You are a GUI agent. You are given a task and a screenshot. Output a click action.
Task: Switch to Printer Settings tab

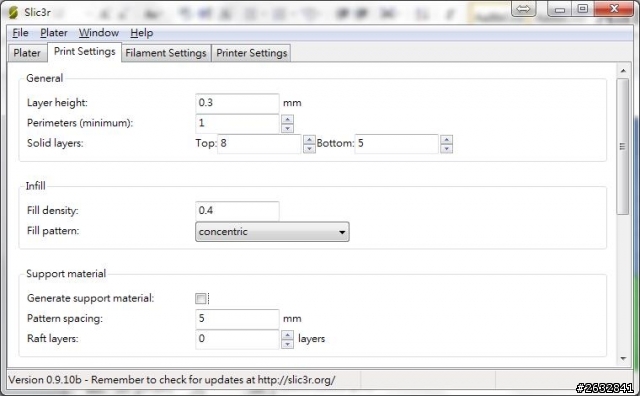(251, 53)
